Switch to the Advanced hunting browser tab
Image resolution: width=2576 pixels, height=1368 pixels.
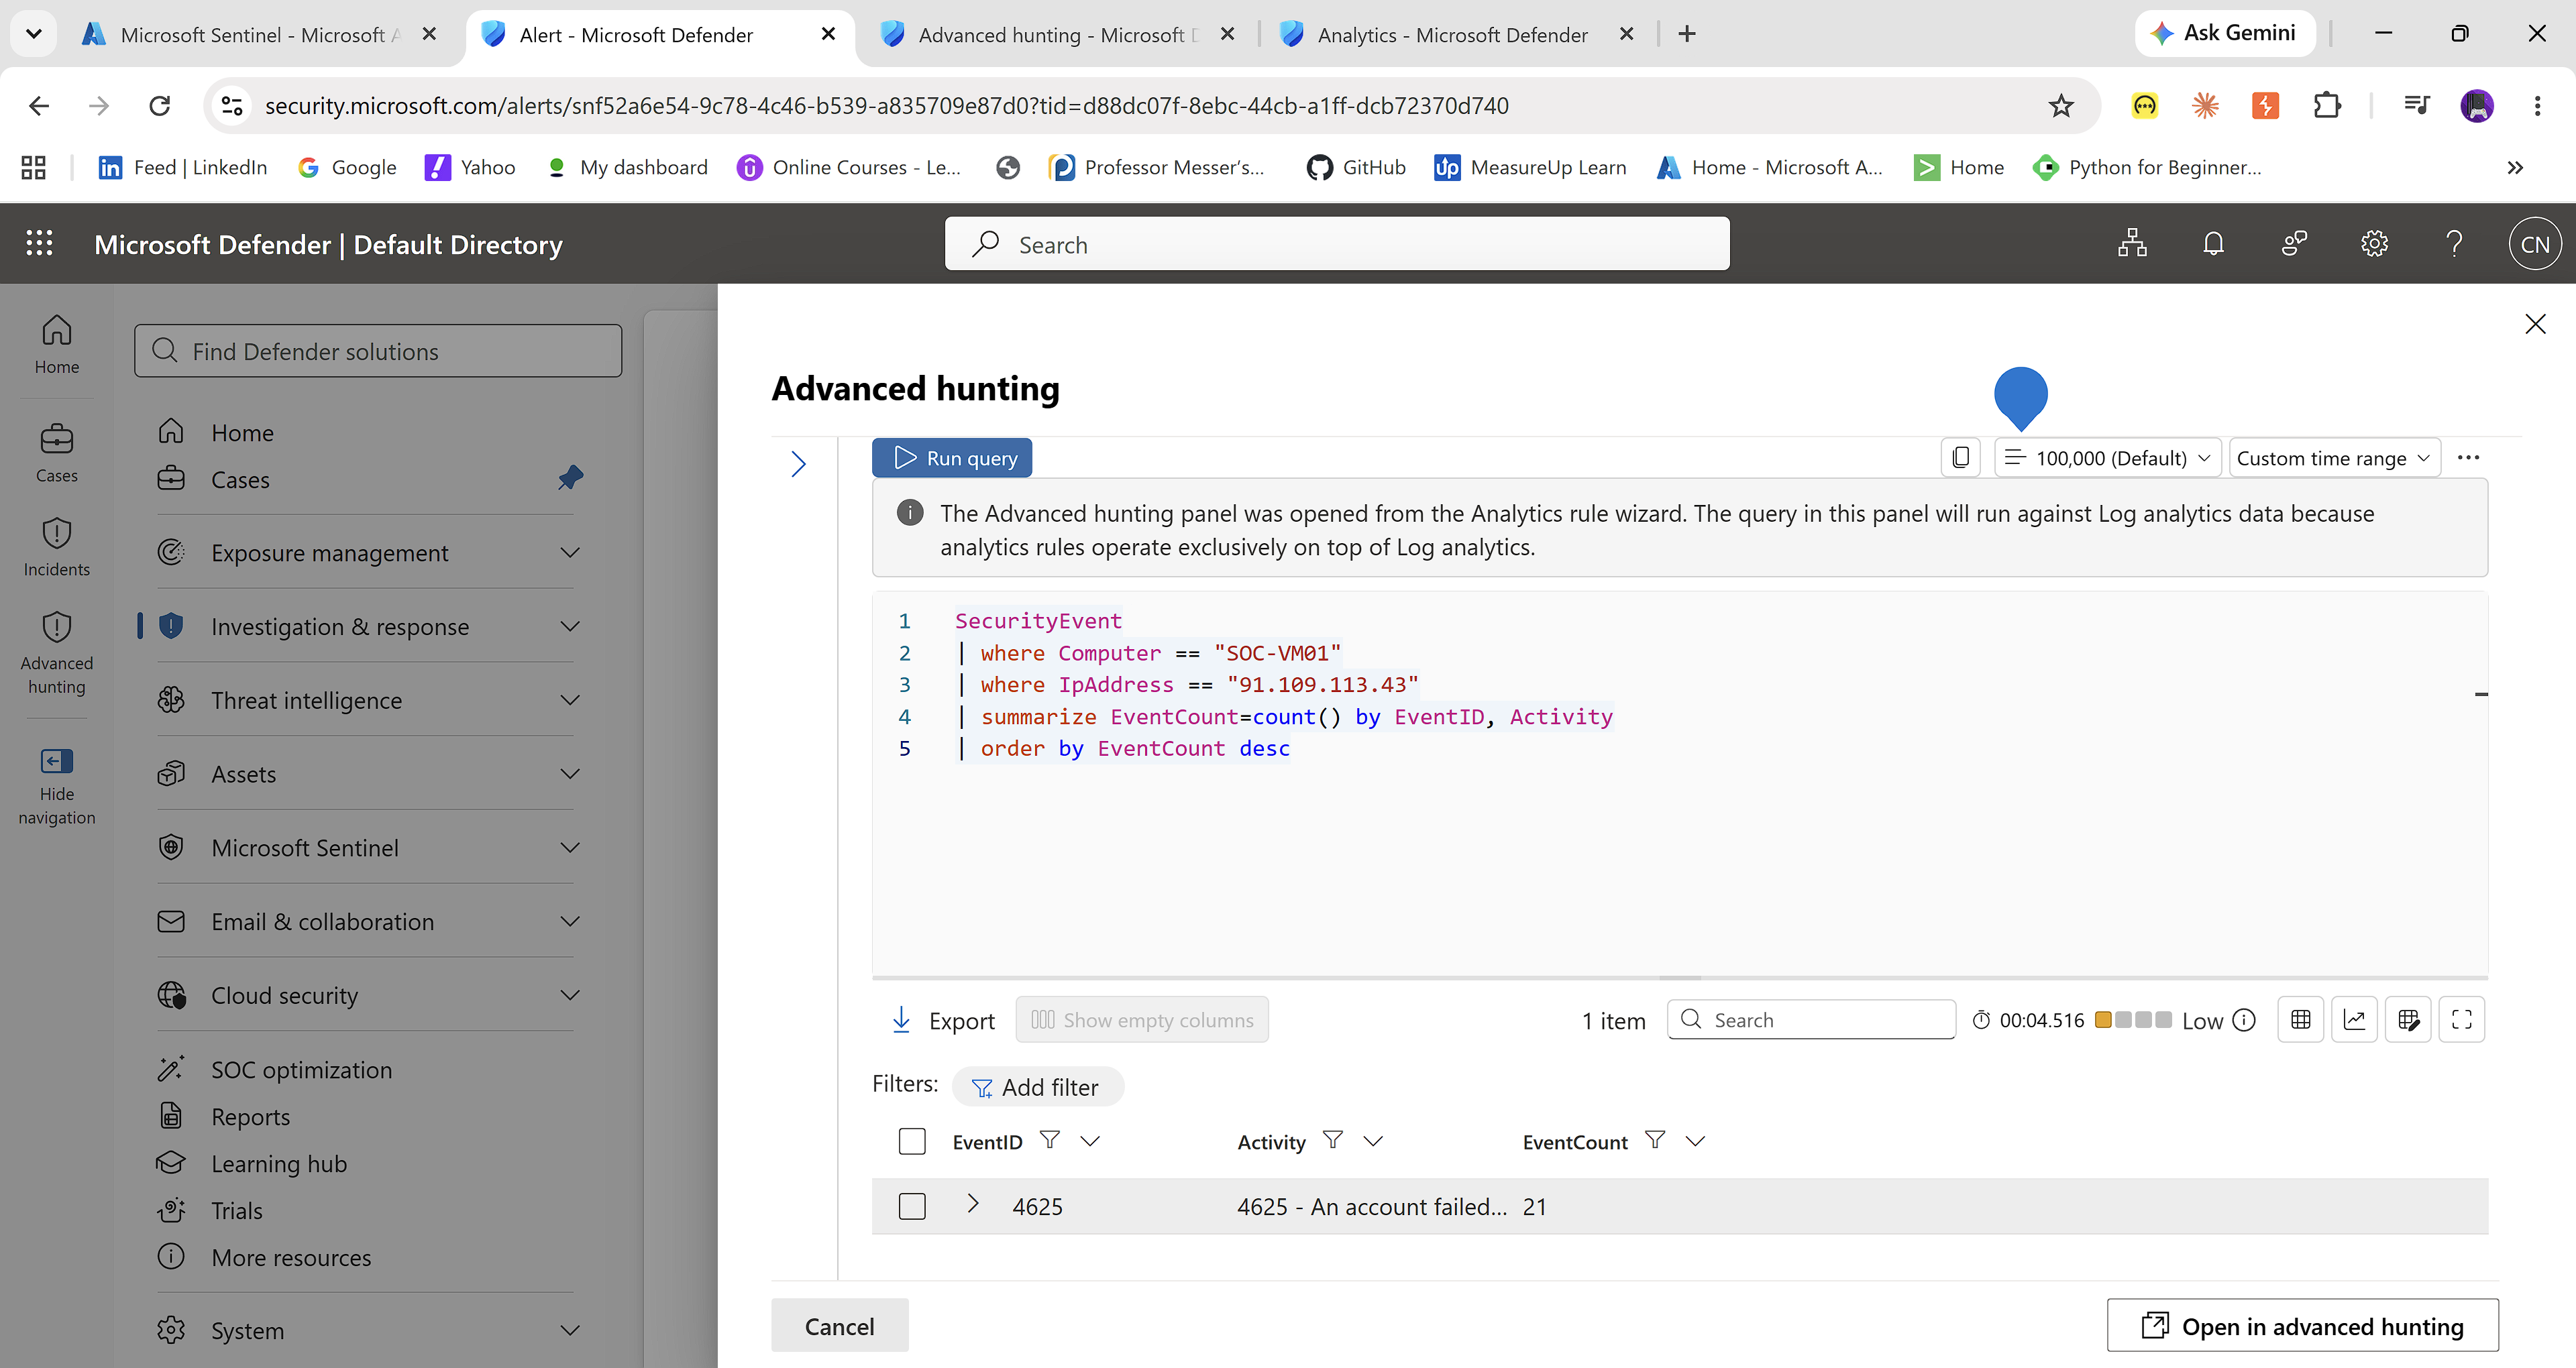1058,34
